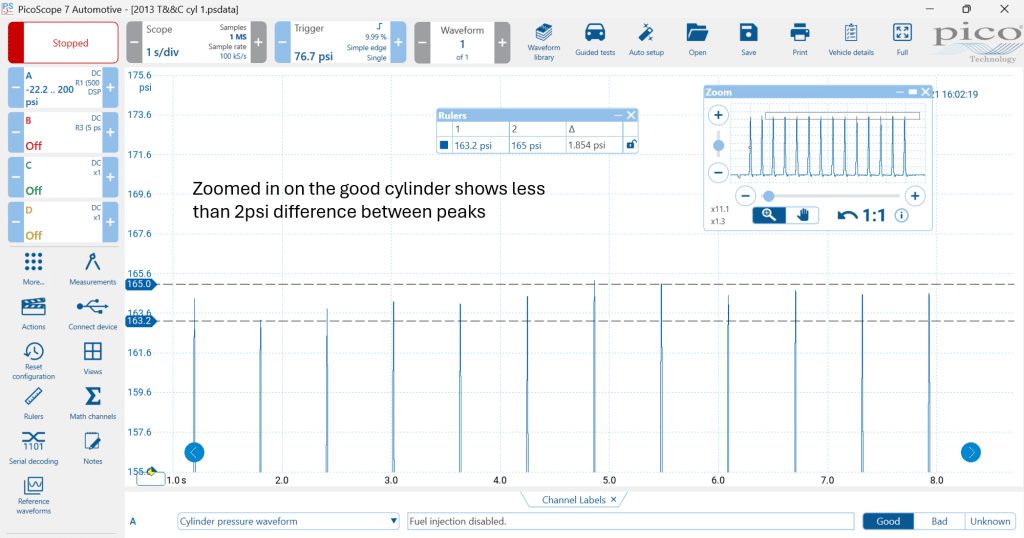
Task: Select the zoom magnifier tool in Zoom panel
Action: click(x=769, y=215)
